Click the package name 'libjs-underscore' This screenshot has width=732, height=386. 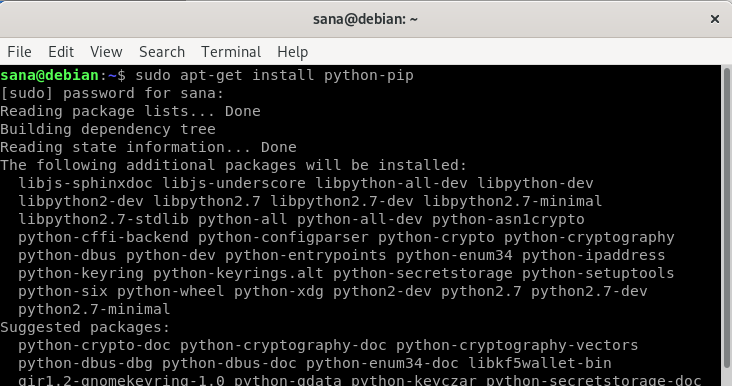[234, 183]
